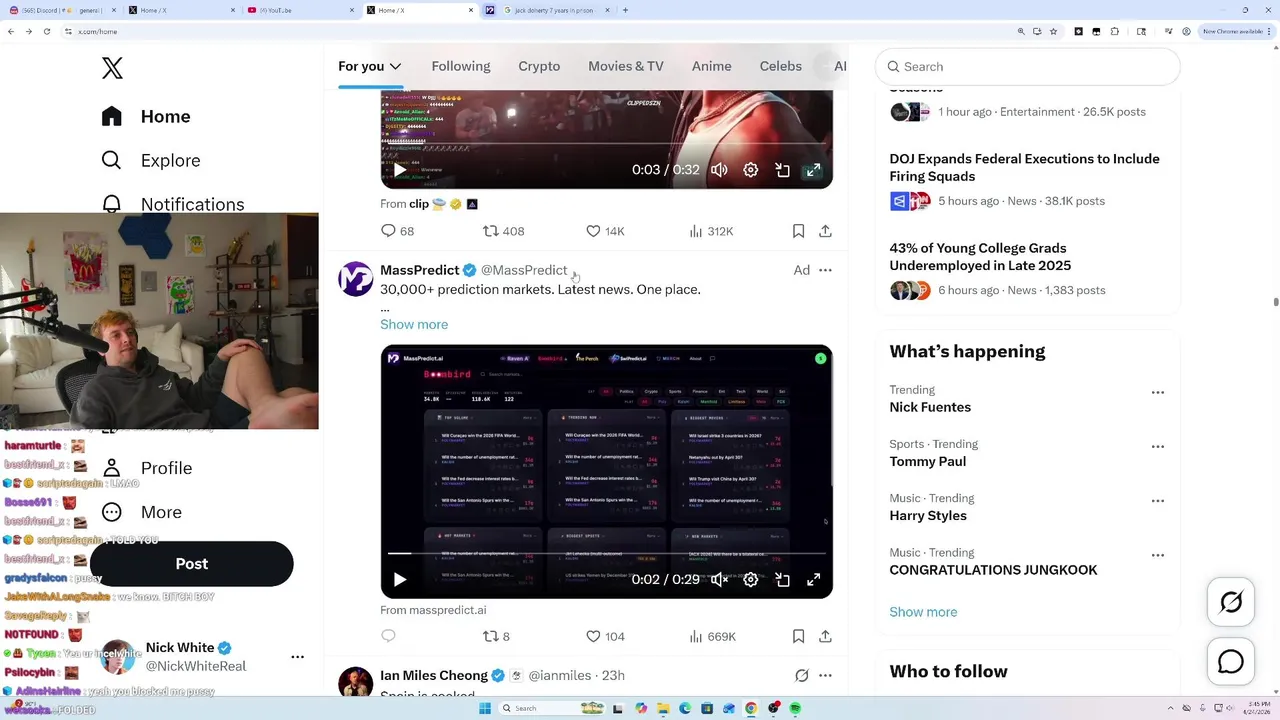Screen dimensions: 1280x720
Task: Open the floating Messages chat button
Action: tap(1231, 662)
